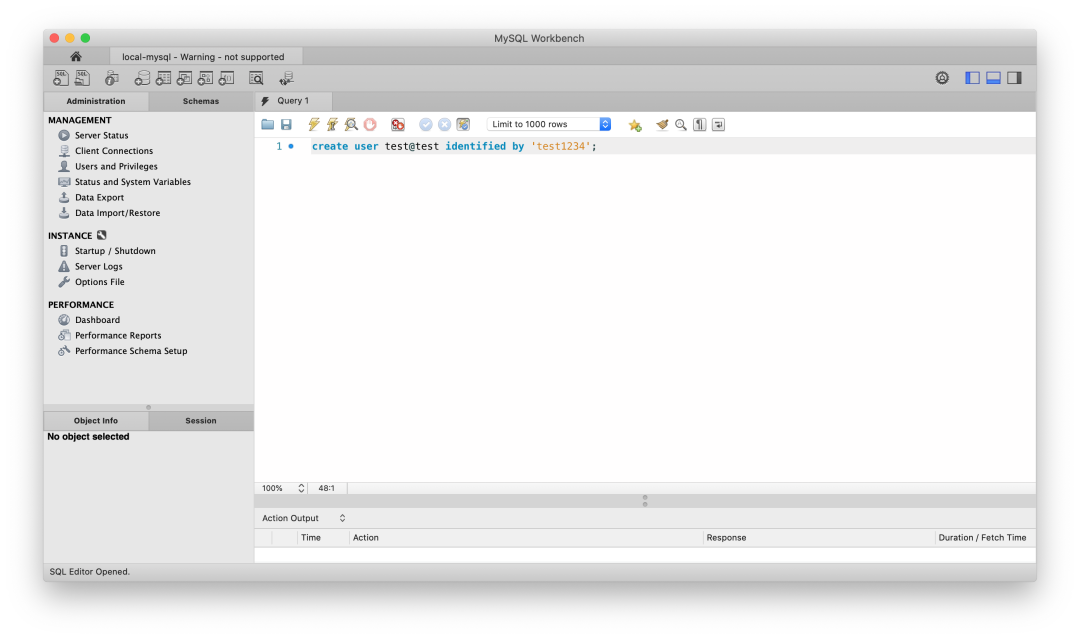Run EXPLAIN on current statement icon
The width and height of the screenshot is (1080, 639).
click(x=351, y=125)
